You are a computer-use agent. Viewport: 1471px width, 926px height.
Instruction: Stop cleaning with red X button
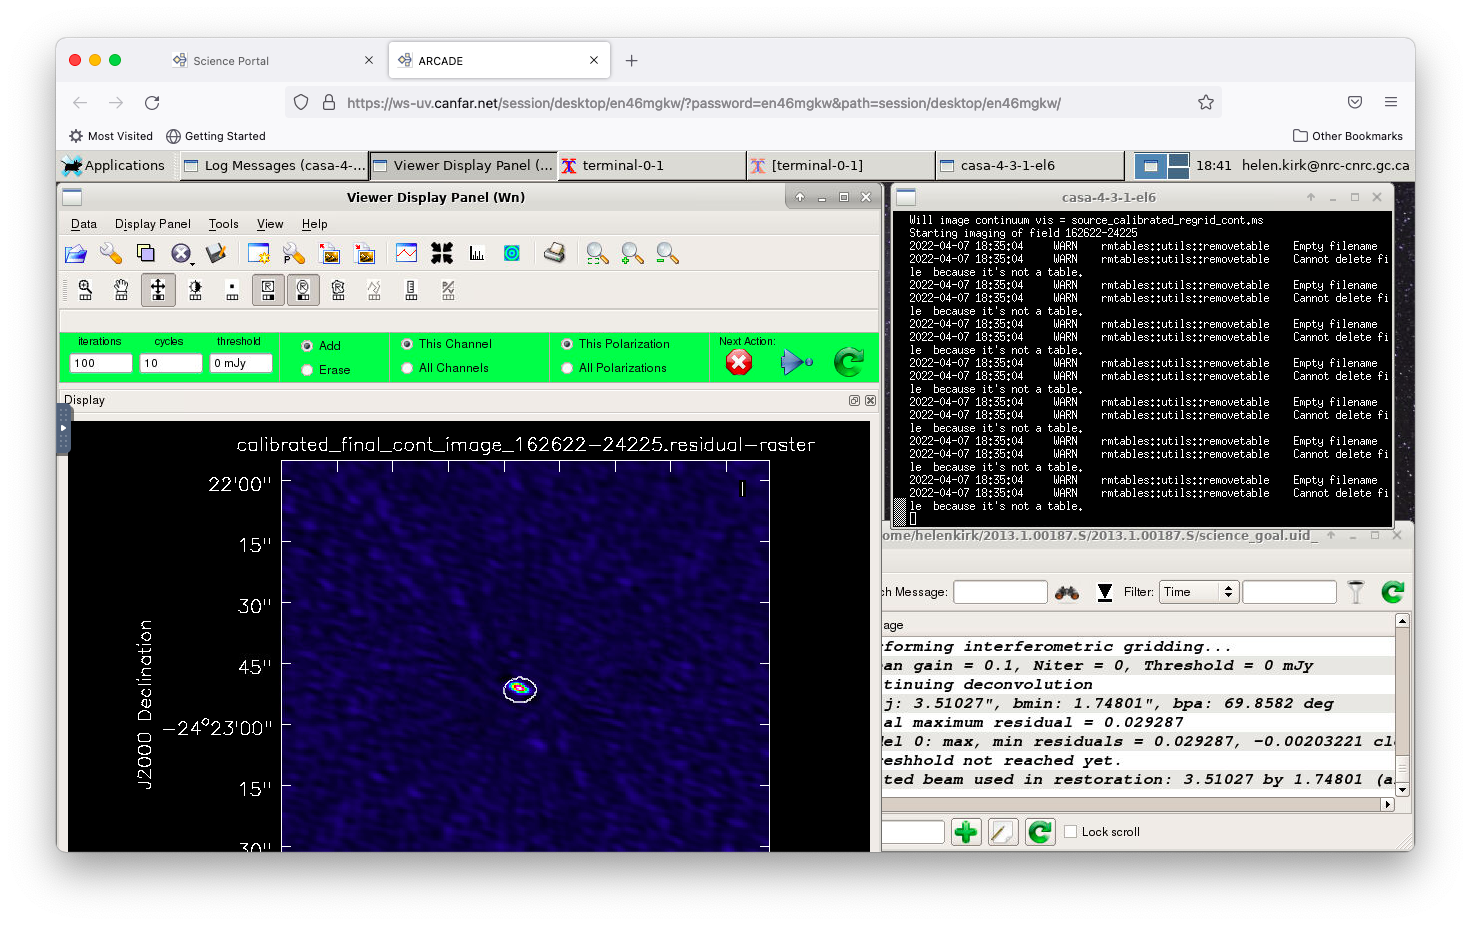coord(739,362)
